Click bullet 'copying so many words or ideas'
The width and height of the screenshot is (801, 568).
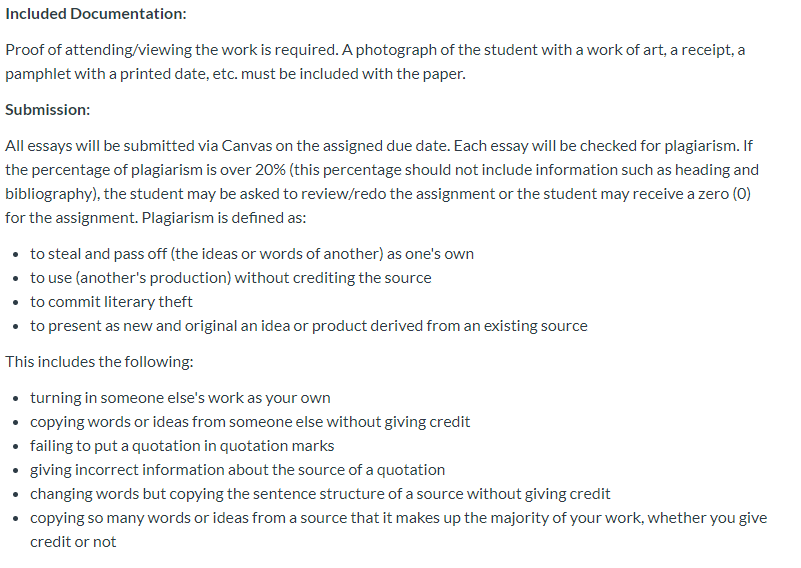[x=398, y=518]
